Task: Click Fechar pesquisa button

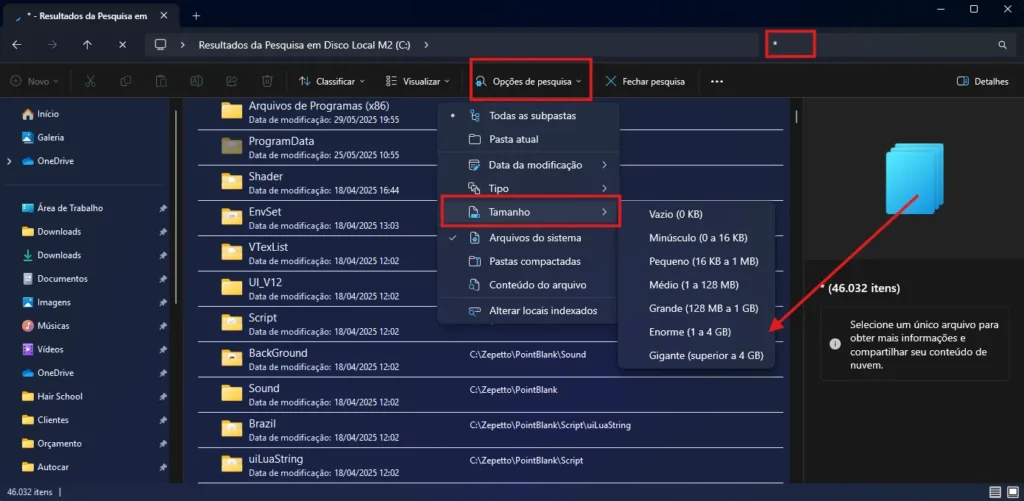Action: tap(645, 82)
